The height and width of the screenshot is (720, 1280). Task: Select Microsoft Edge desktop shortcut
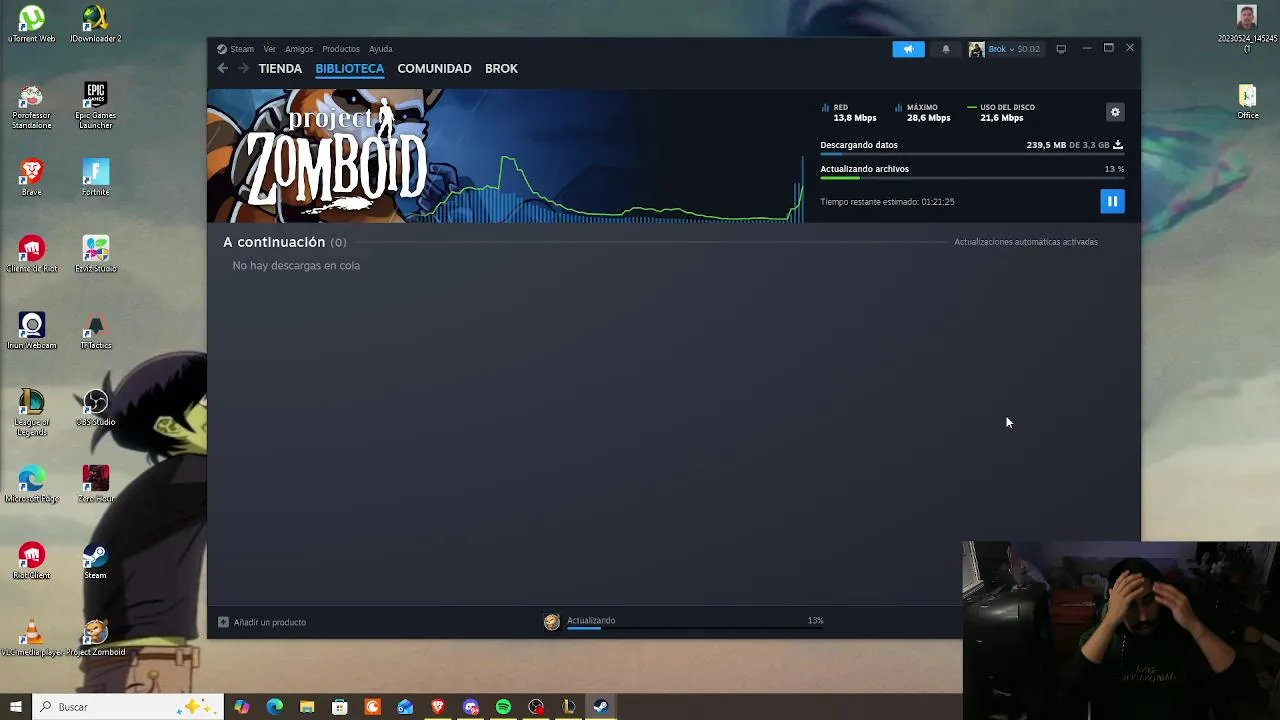coord(31,485)
